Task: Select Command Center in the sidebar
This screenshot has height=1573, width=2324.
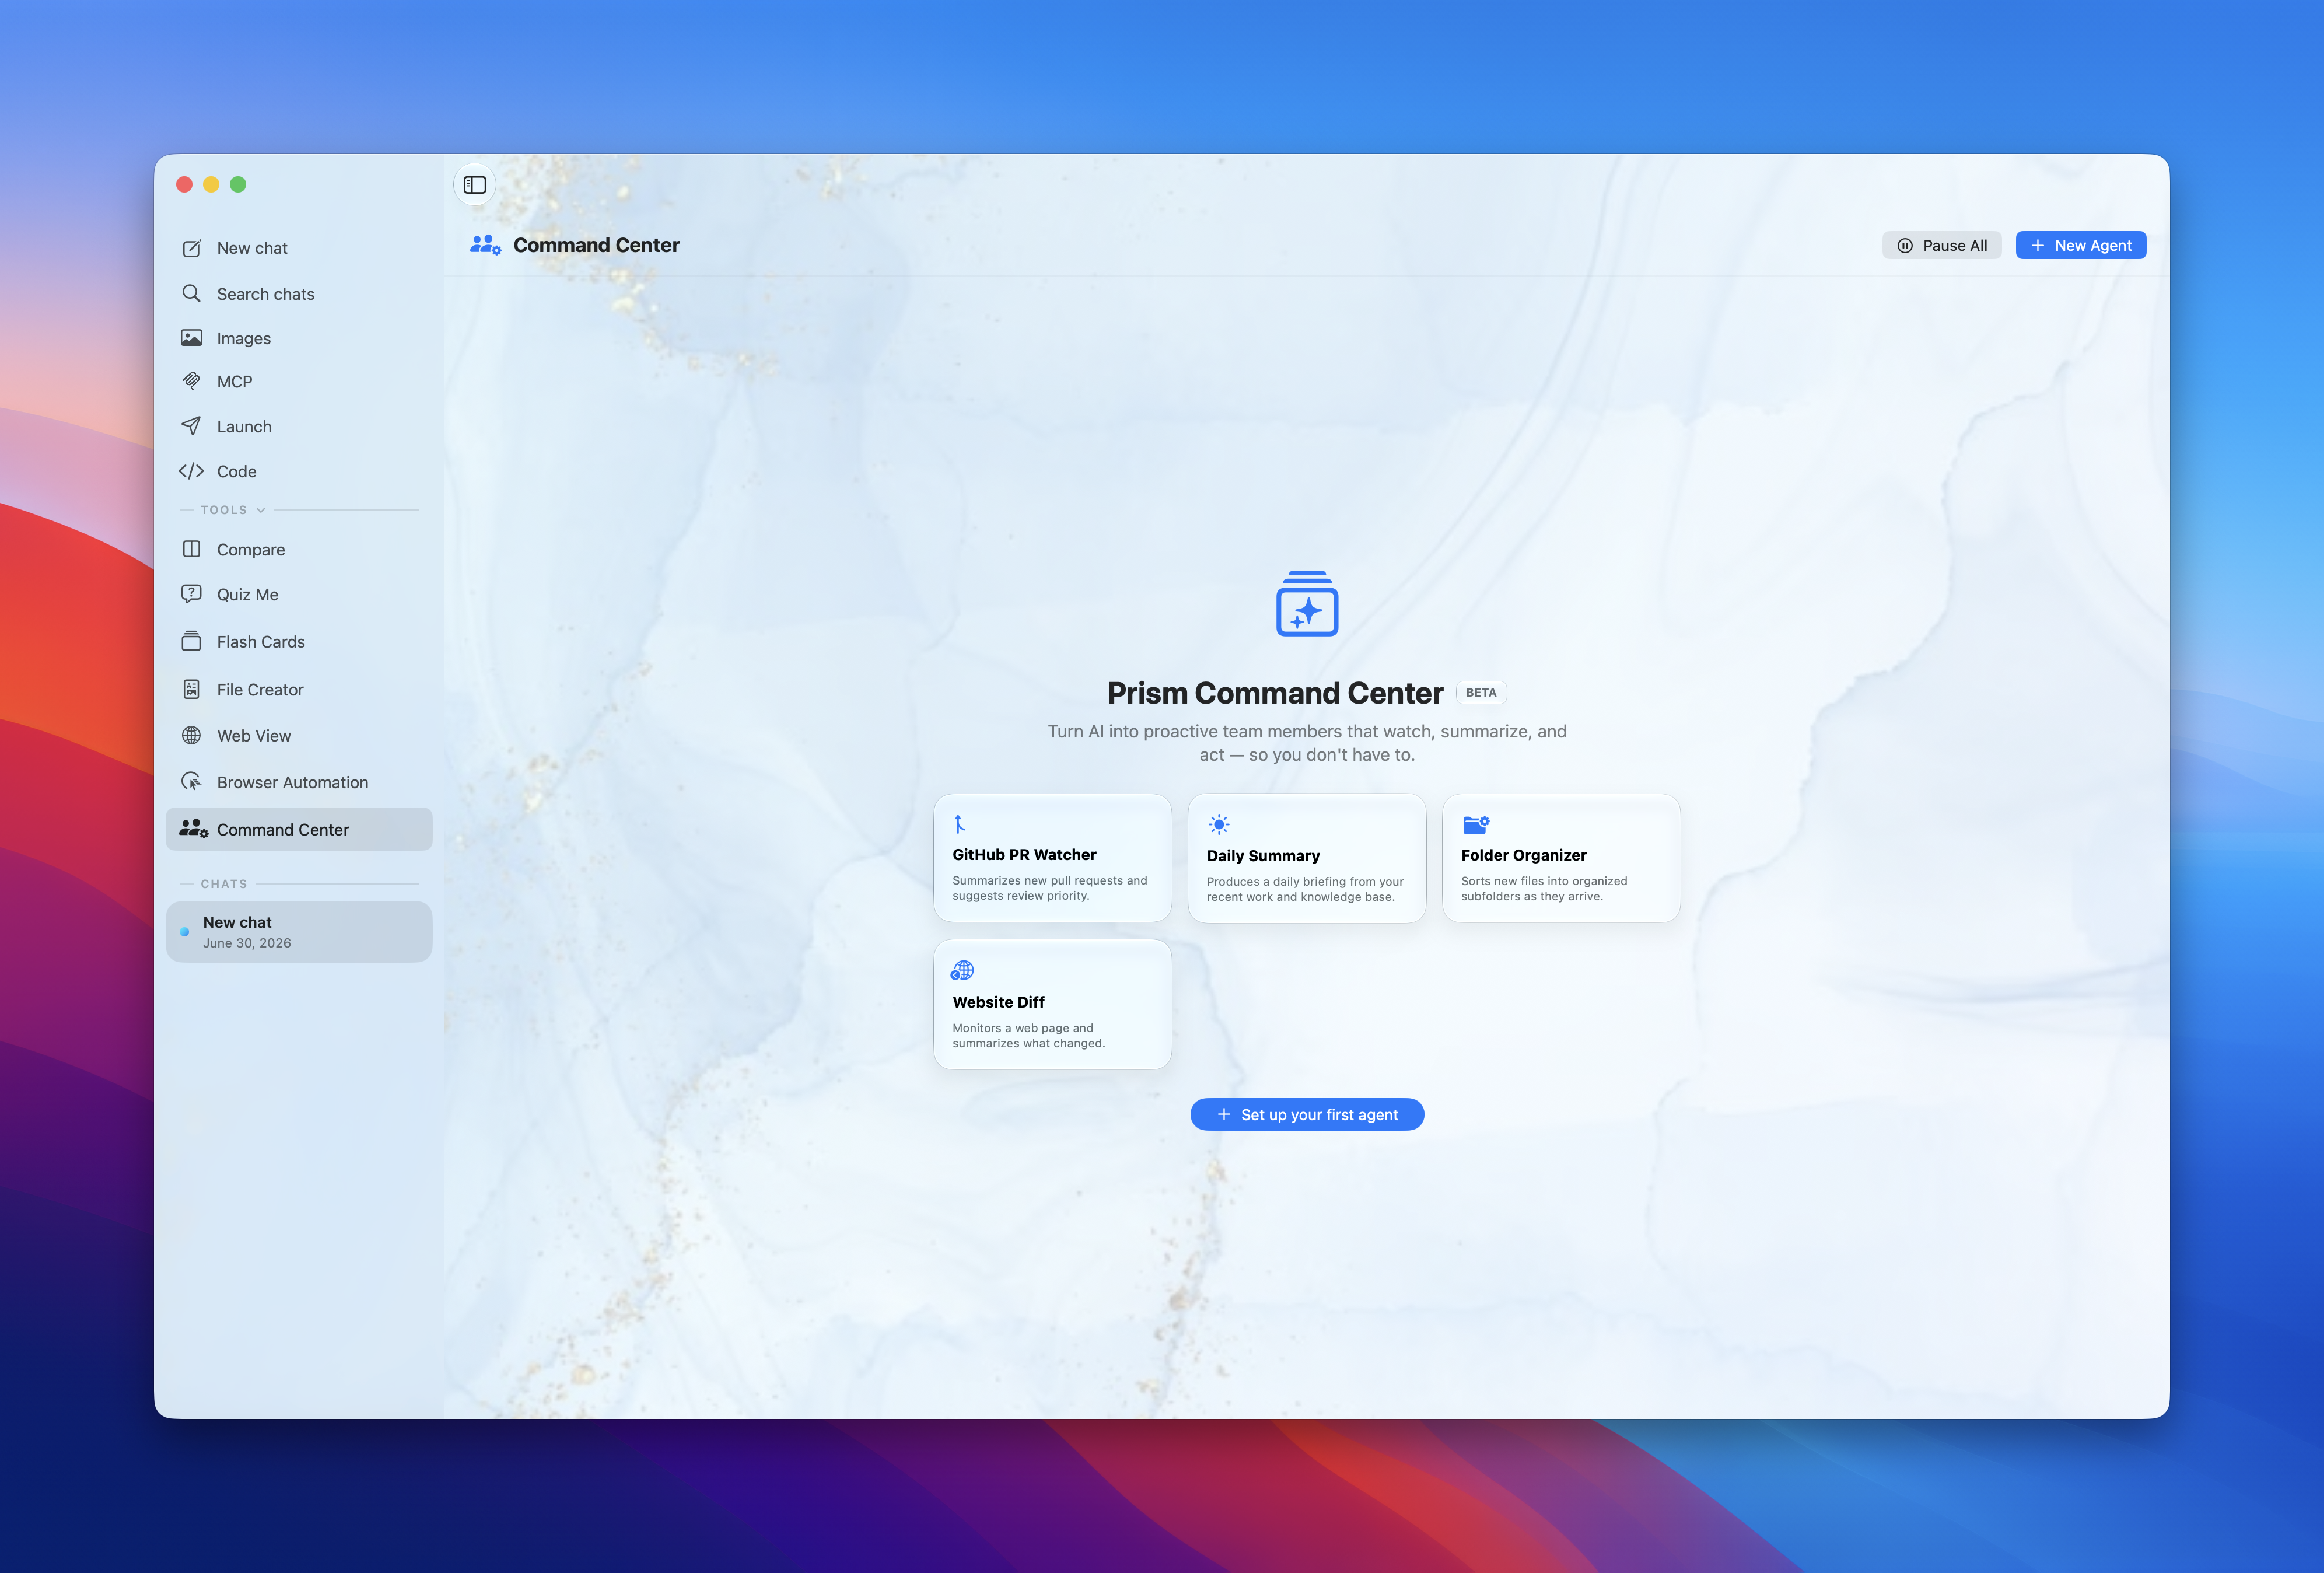Action: tap(299, 829)
